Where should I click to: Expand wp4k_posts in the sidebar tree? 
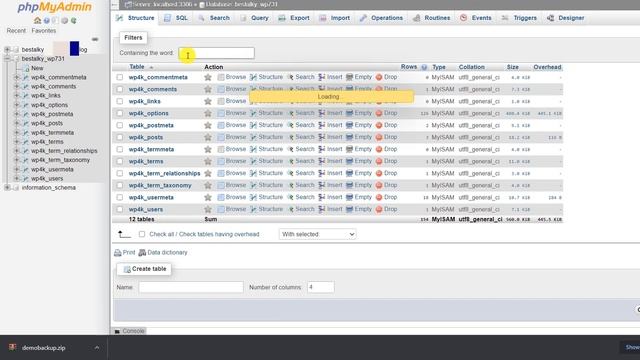17,123
